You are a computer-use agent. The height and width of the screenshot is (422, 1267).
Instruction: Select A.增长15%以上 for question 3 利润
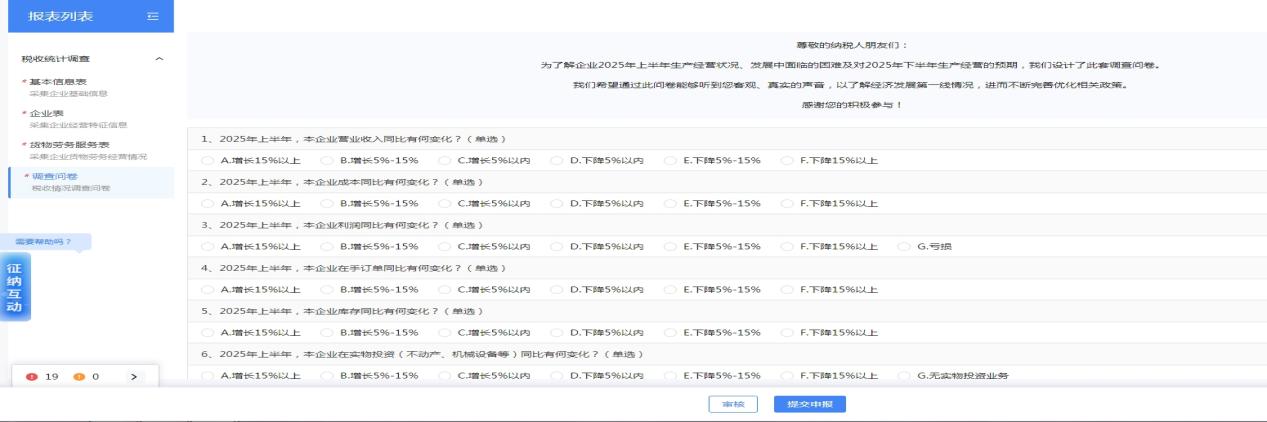tap(206, 246)
